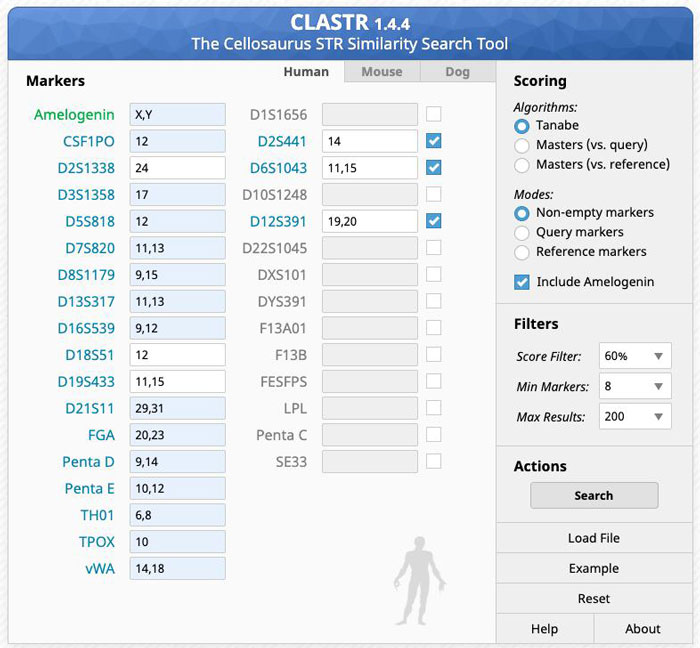Switch to the Mouse species tab
Viewport: 700px width, 648px height.
pos(381,72)
